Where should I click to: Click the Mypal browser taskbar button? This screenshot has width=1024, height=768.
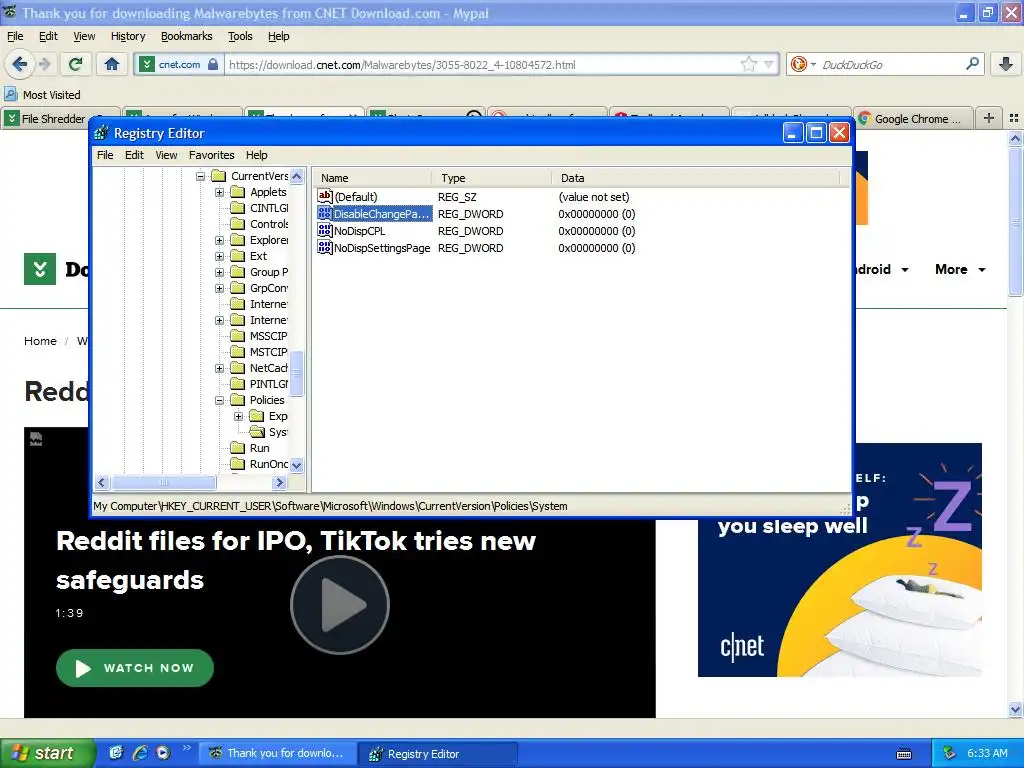[278, 754]
